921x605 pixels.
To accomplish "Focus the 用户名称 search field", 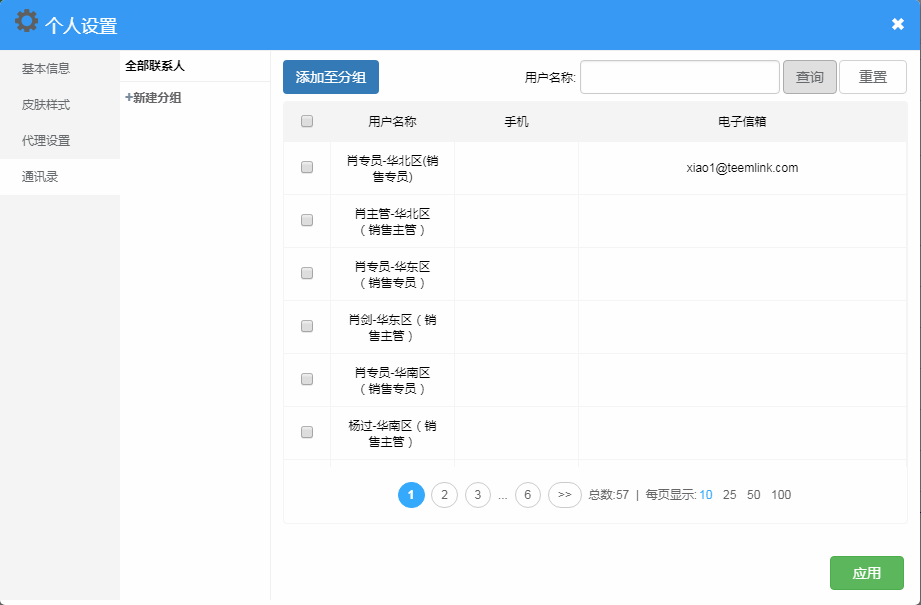I will click(x=679, y=77).
